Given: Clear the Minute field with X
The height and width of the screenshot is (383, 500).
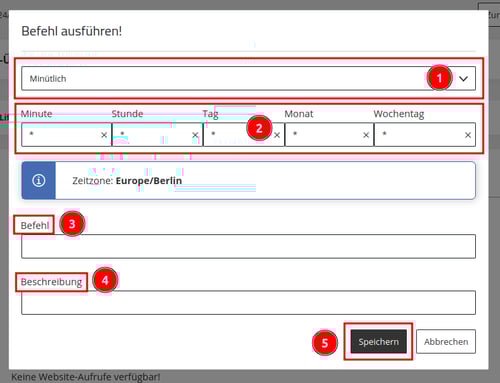Looking at the screenshot, I should click(104, 135).
